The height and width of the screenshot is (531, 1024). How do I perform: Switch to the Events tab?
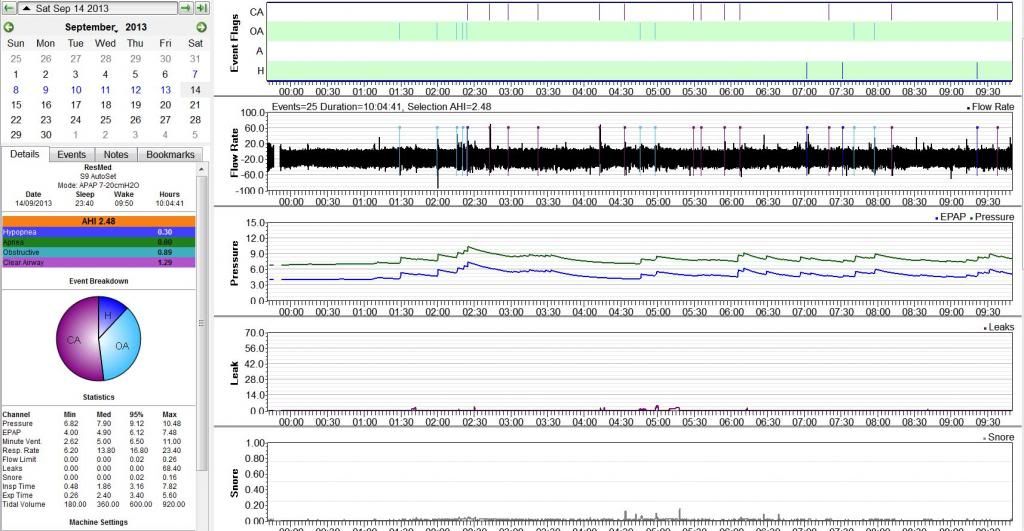(71, 155)
